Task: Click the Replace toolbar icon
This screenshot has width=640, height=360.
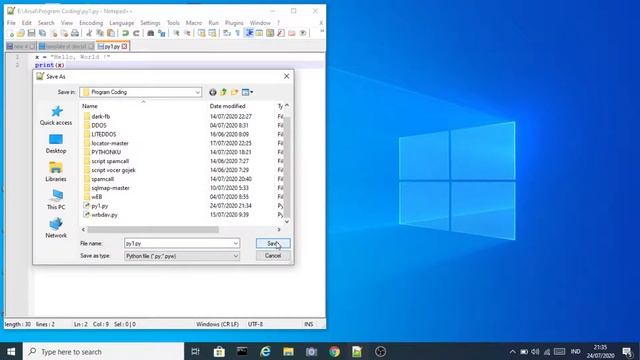Action: coord(162,33)
